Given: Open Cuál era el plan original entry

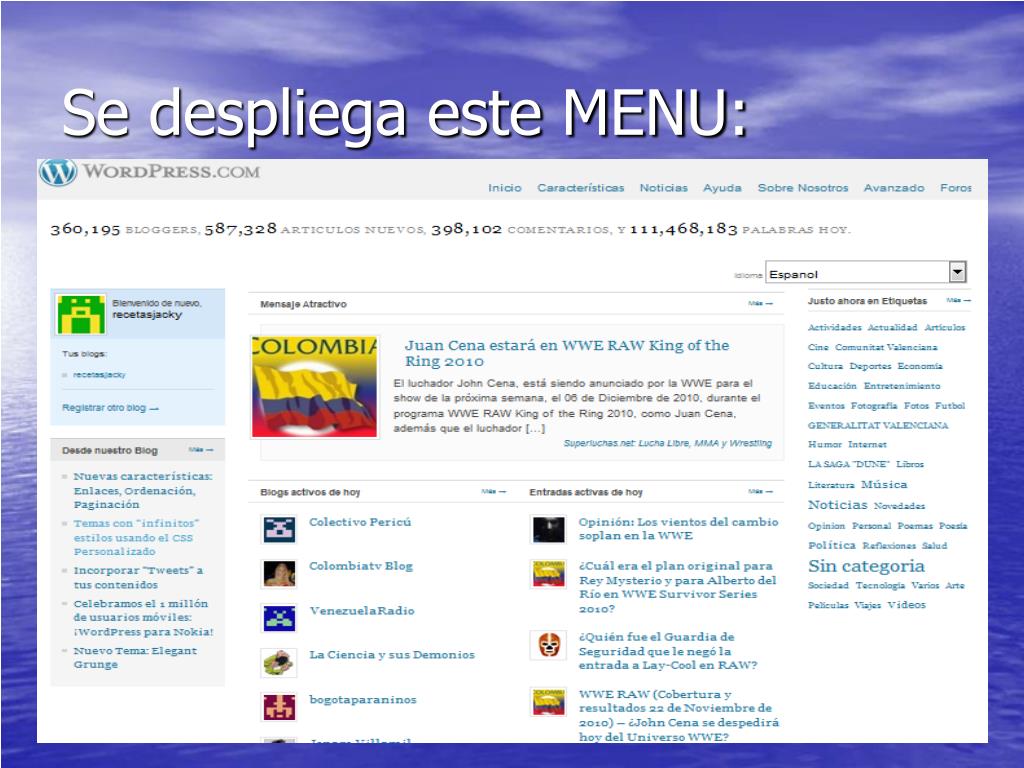Looking at the screenshot, I should (x=678, y=587).
